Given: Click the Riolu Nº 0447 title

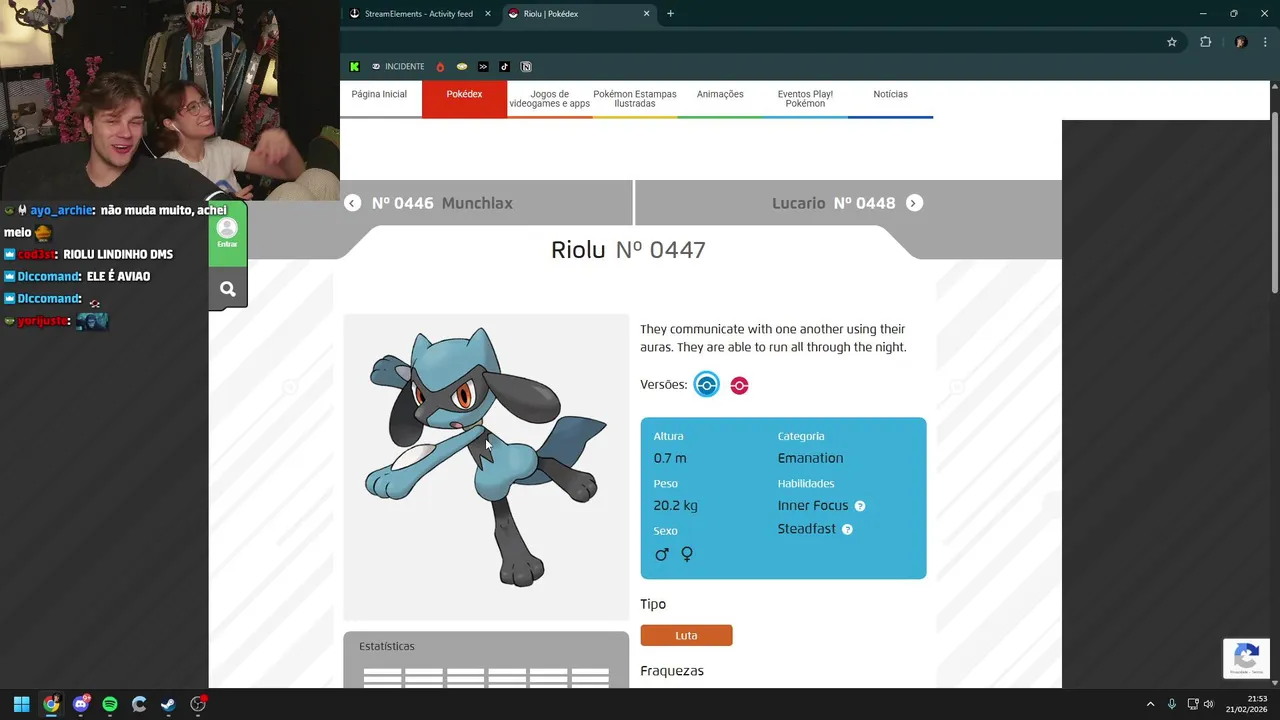Looking at the screenshot, I should [628, 250].
